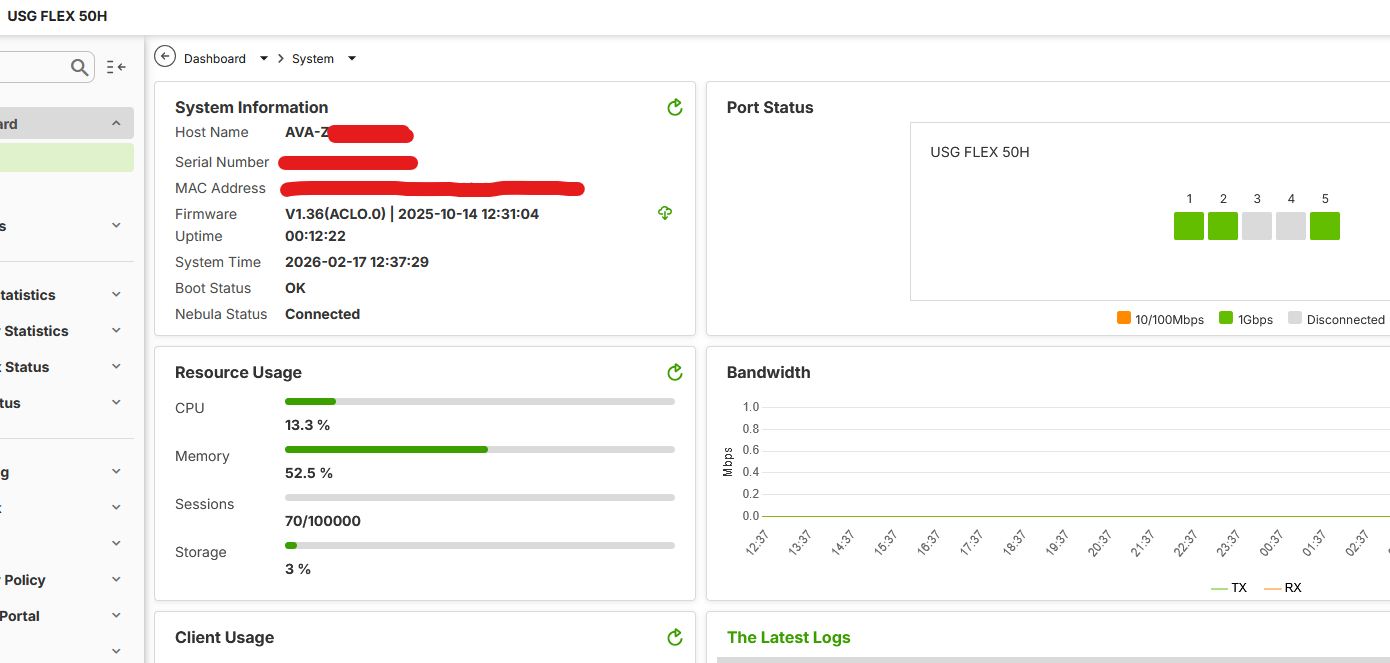Click the Port Status panel heading
The image size is (1390, 663).
[770, 107]
